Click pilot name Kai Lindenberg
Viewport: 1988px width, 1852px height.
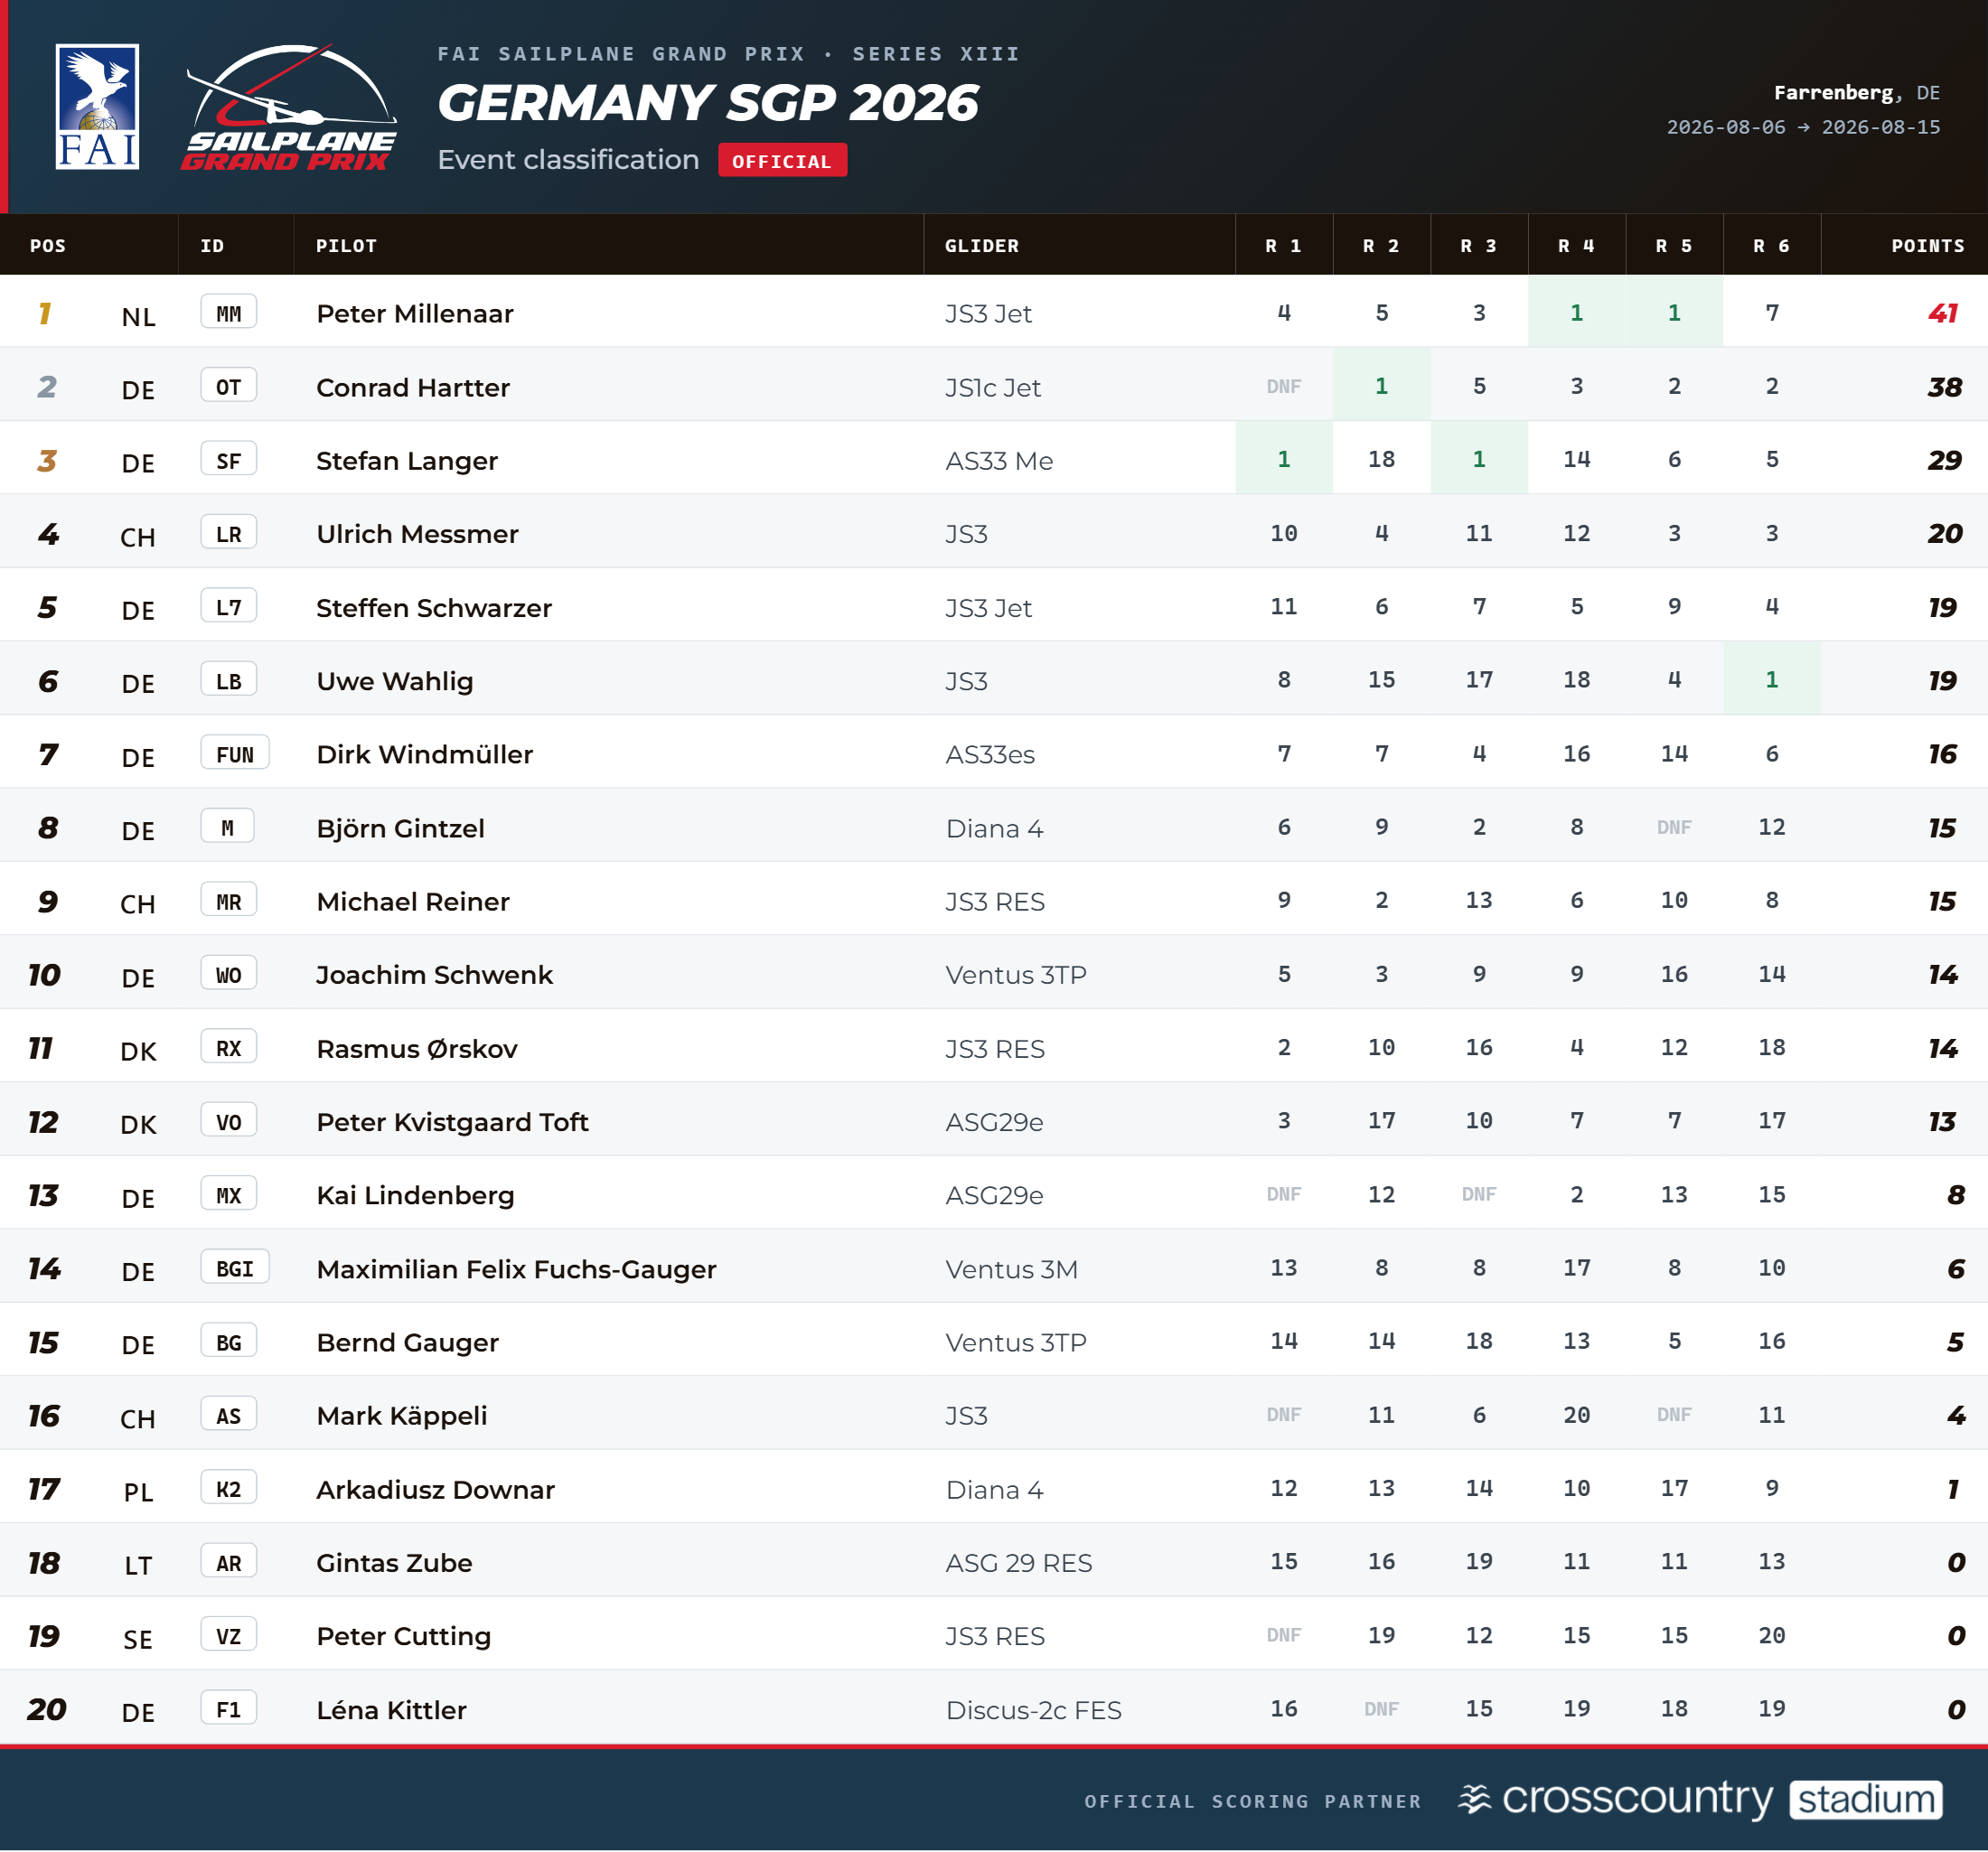tap(415, 1195)
